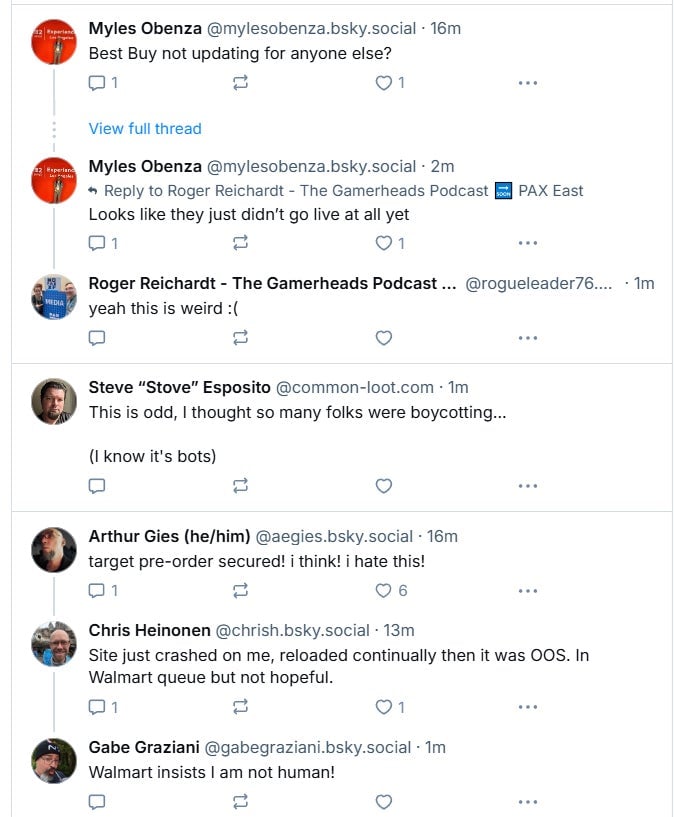Repost Myles Obenza's Best Buy post
The image size is (674, 817).
(x=240, y=83)
